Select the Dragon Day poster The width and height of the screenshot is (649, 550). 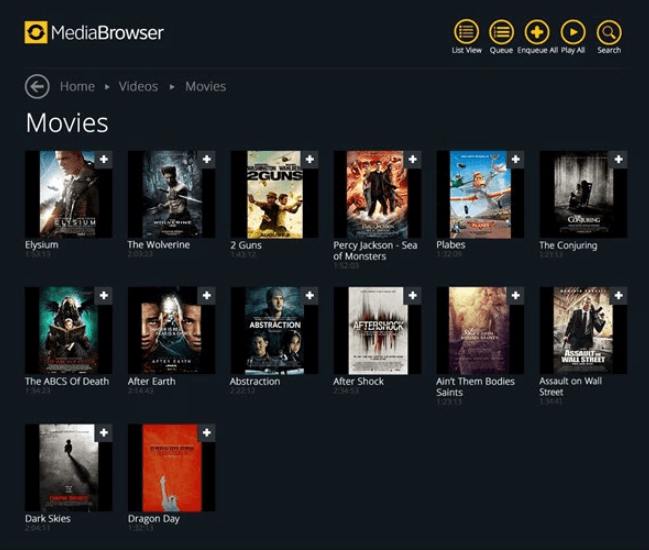(171, 468)
